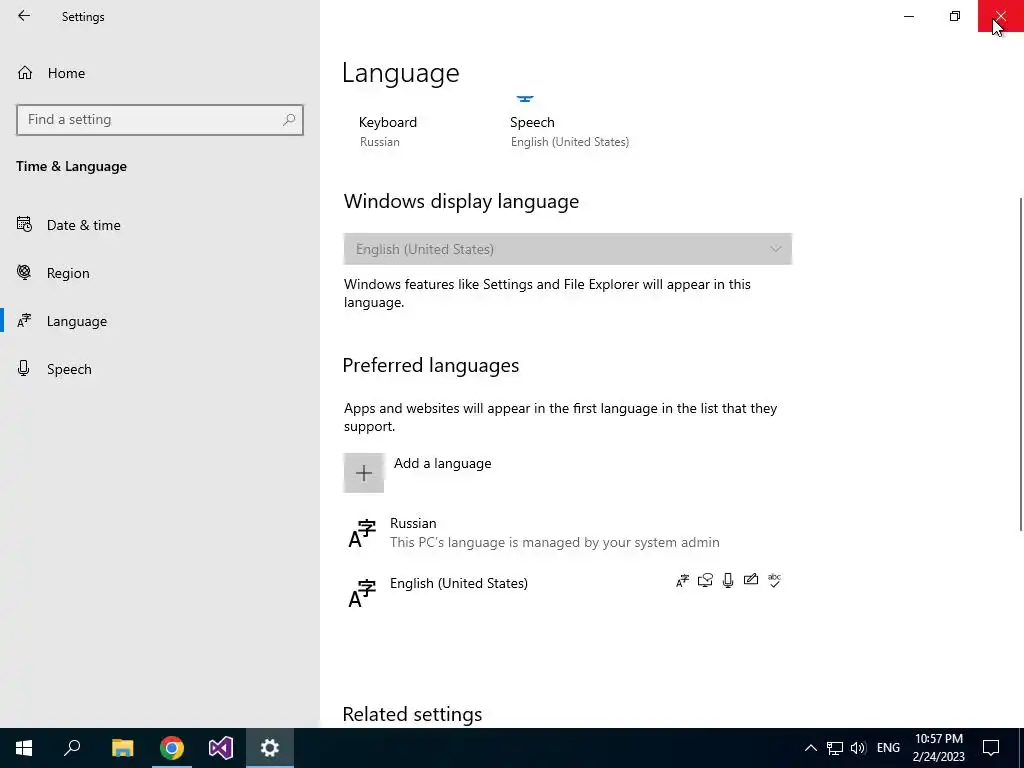This screenshot has width=1024, height=768.
Task: Click the vertical scrollbar of the Language page
Action: [1021, 364]
